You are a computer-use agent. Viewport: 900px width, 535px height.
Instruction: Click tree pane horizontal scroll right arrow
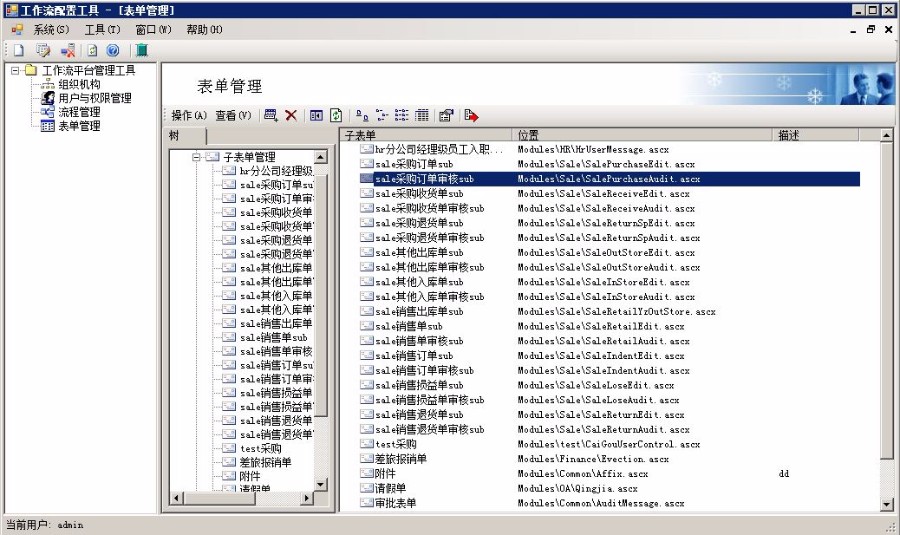(x=308, y=498)
